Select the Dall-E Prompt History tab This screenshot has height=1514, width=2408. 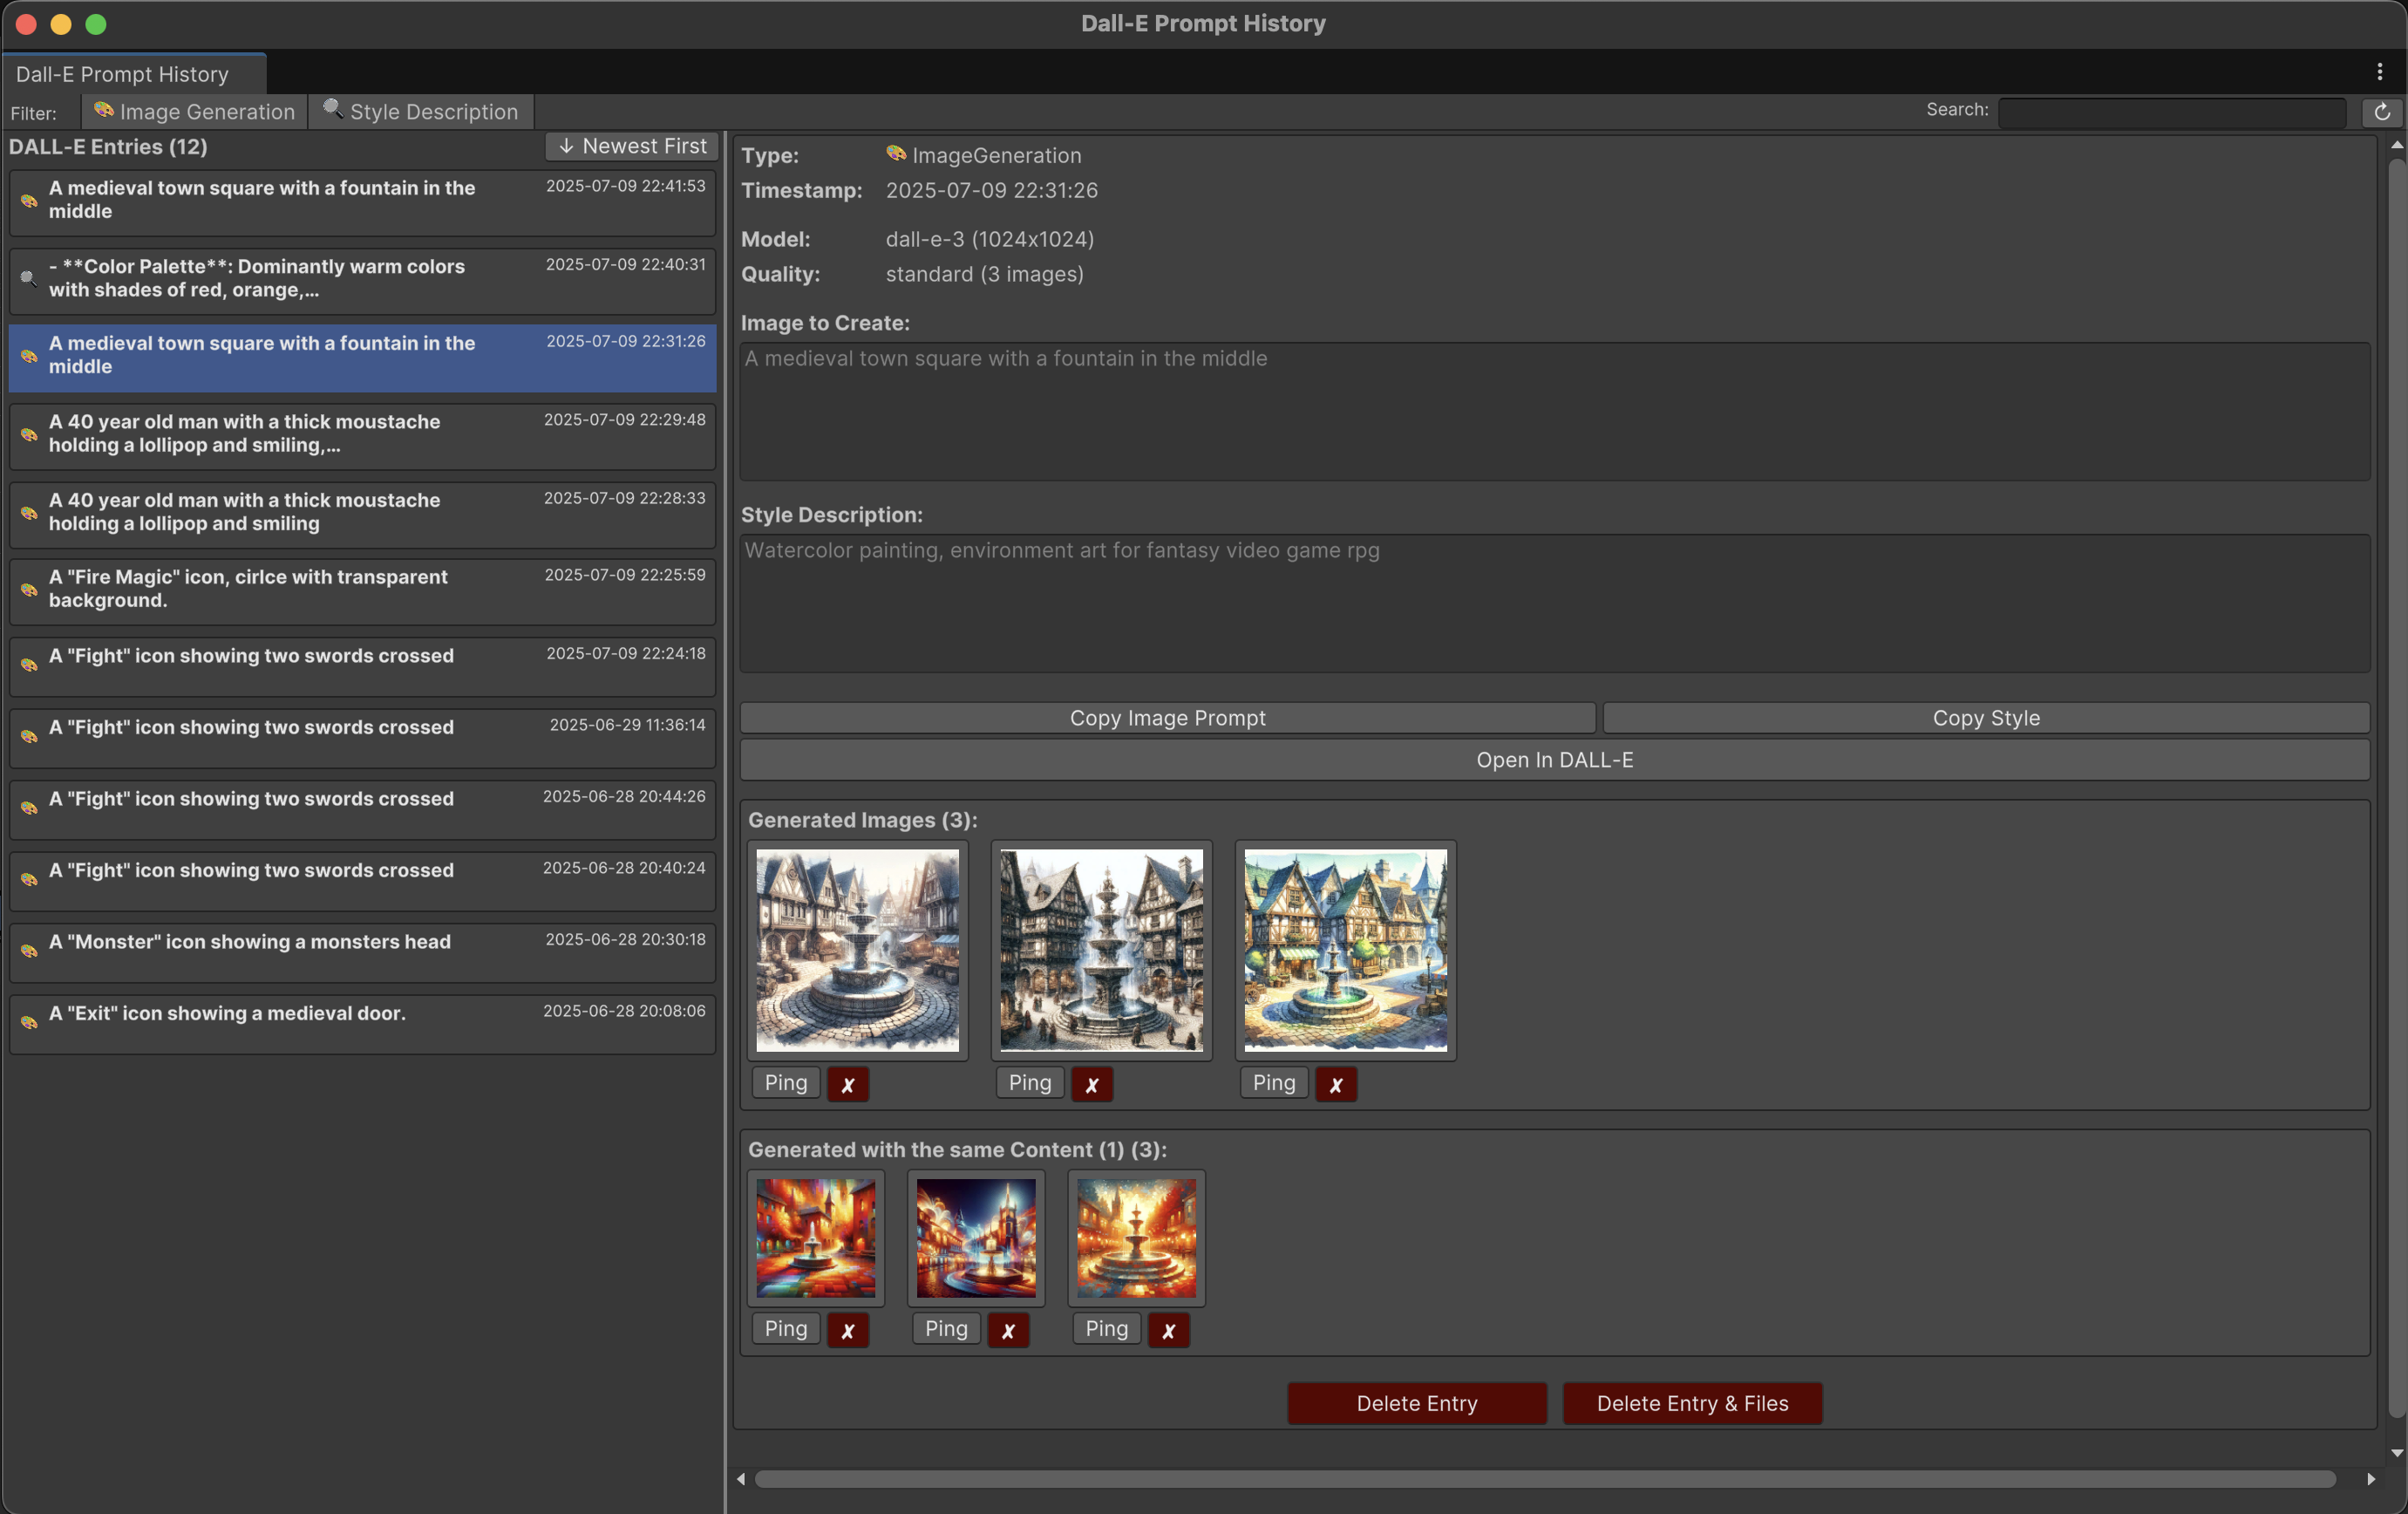pos(123,74)
